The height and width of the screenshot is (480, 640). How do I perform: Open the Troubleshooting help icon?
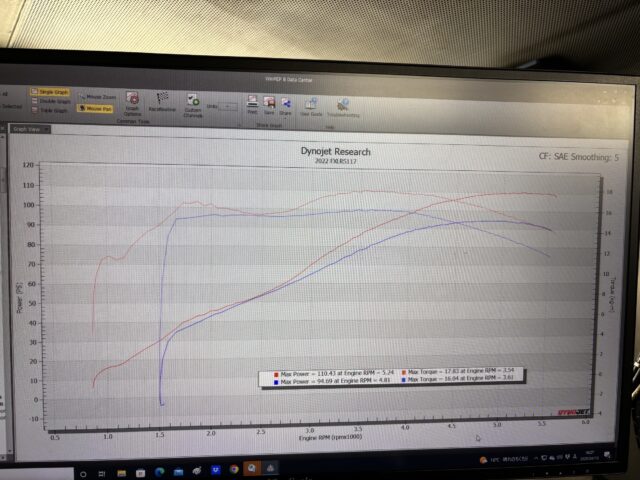pyautogui.click(x=343, y=106)
